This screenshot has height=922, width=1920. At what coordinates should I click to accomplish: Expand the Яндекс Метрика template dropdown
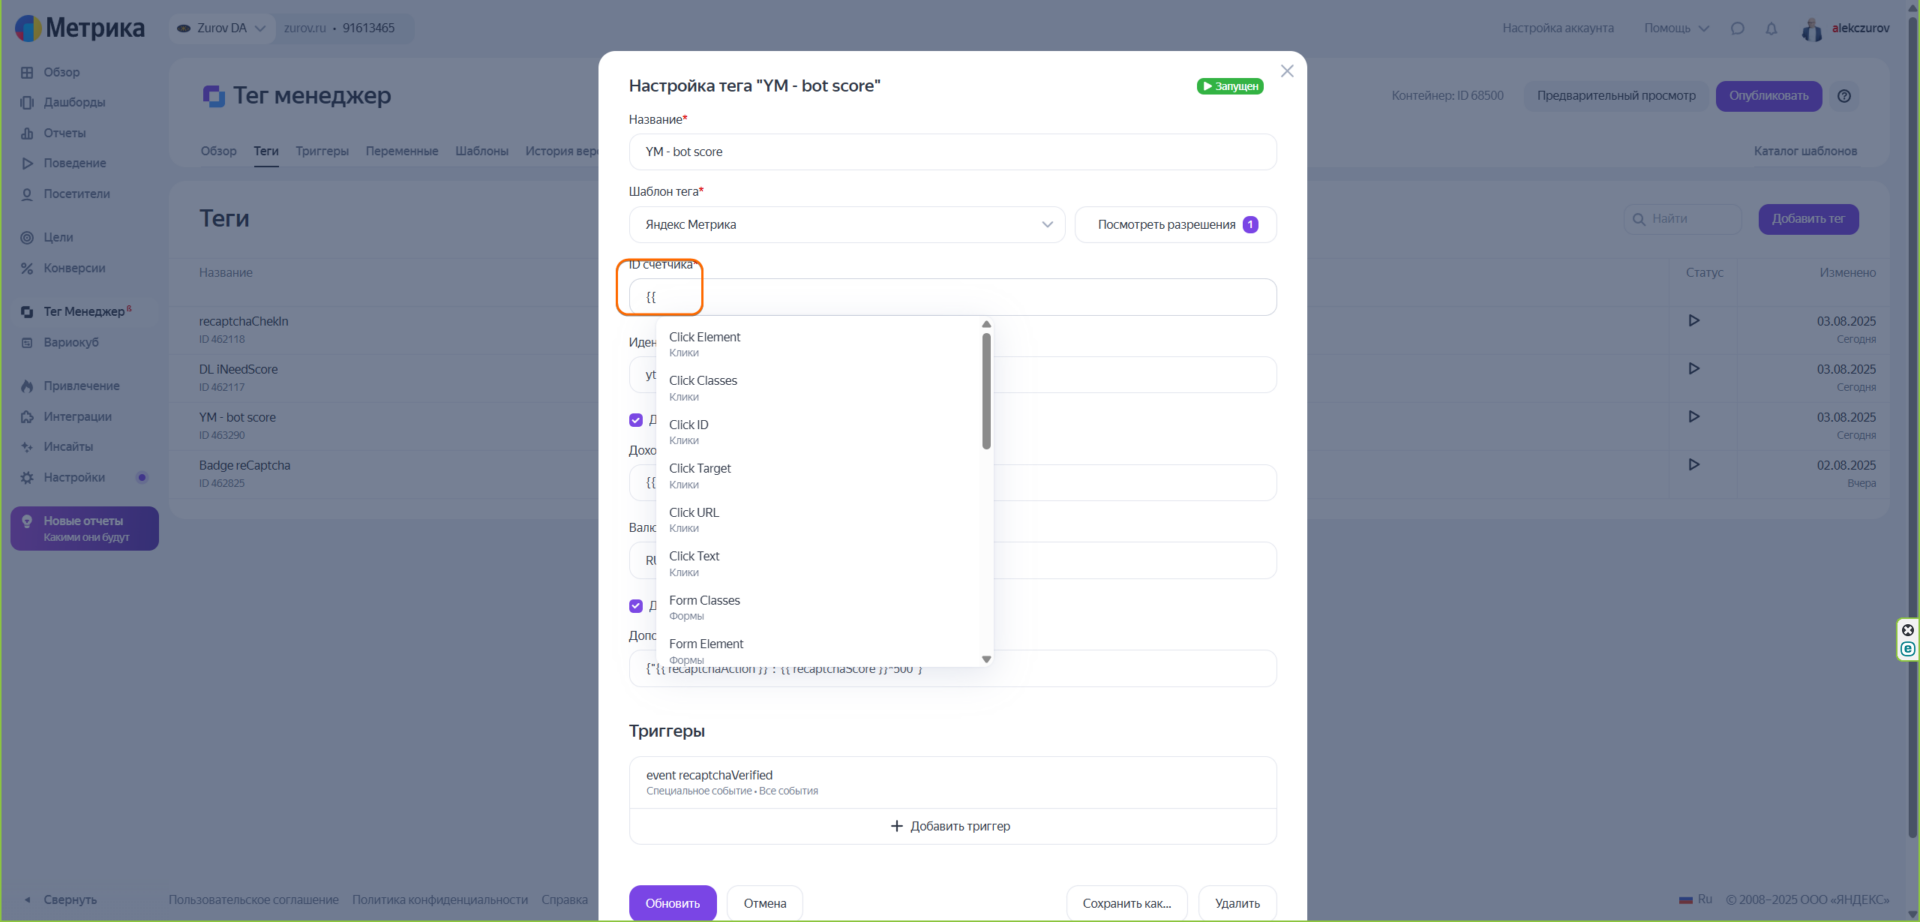[847, 225]
